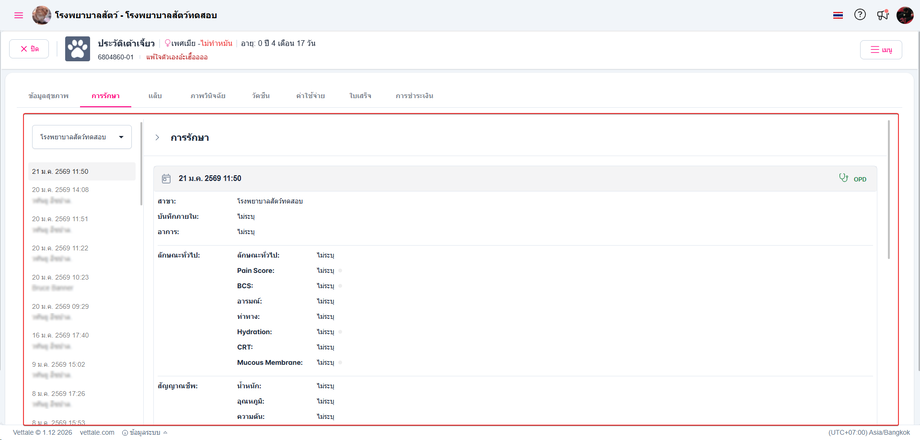Screen dimensions: 920x440
Task: Click the info dot next to BCS value
Action: (x=340, y=286)
